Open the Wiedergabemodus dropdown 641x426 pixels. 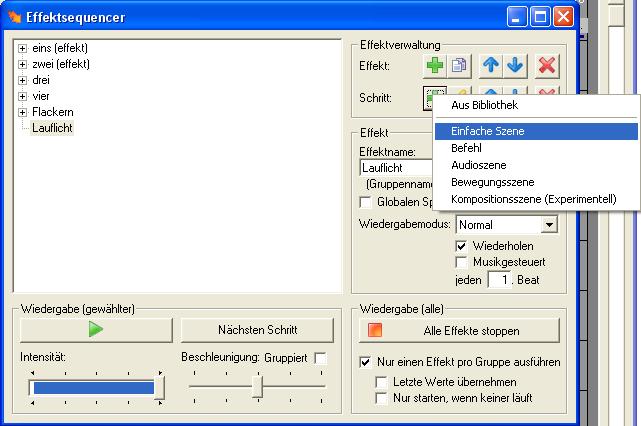pyautogui.click(x=549, y=225)
